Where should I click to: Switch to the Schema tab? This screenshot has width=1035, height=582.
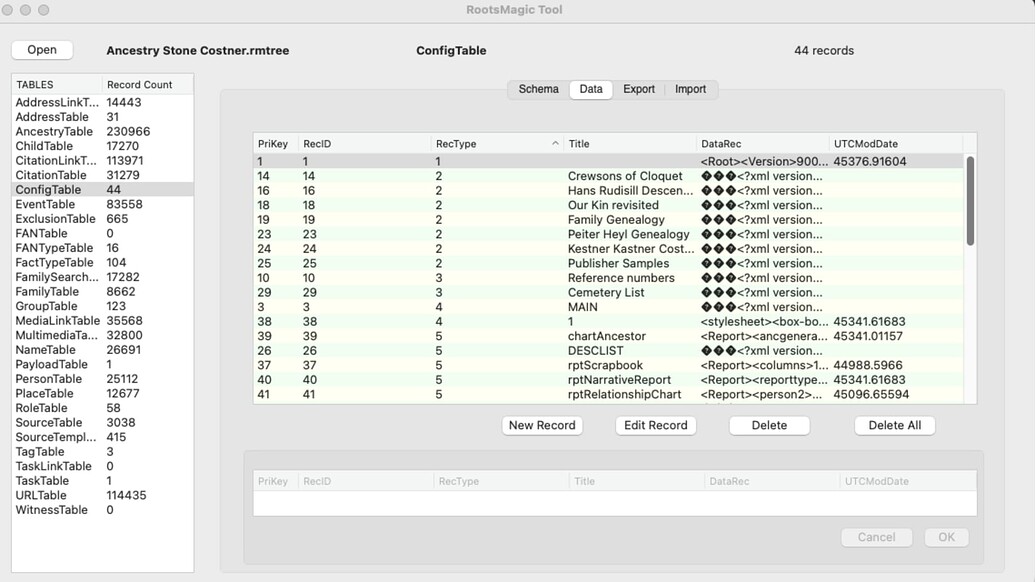pos(537,89)
